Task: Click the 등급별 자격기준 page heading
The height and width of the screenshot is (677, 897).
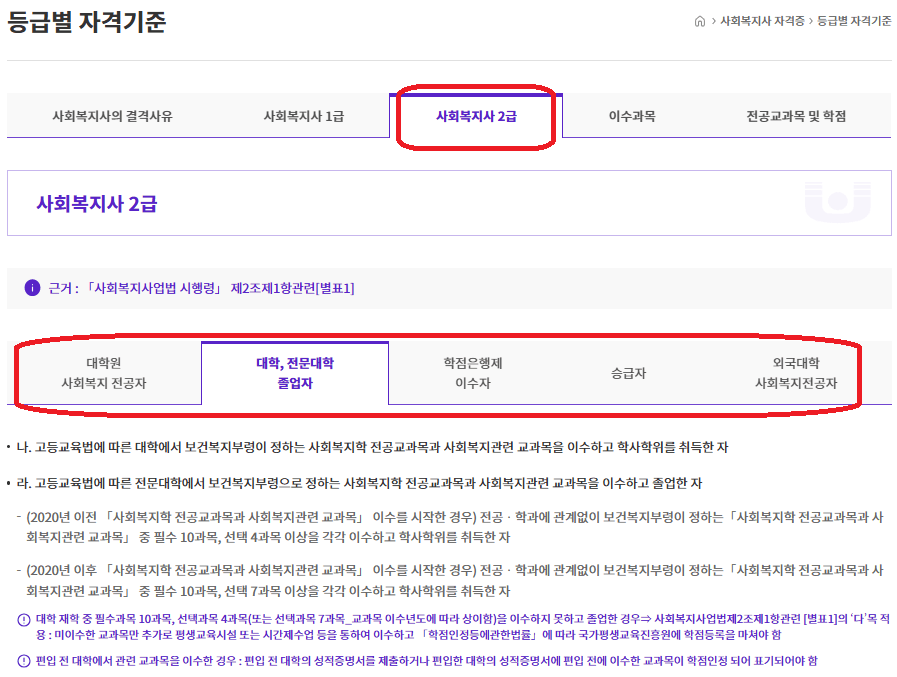Action: [x=86, y=22]
